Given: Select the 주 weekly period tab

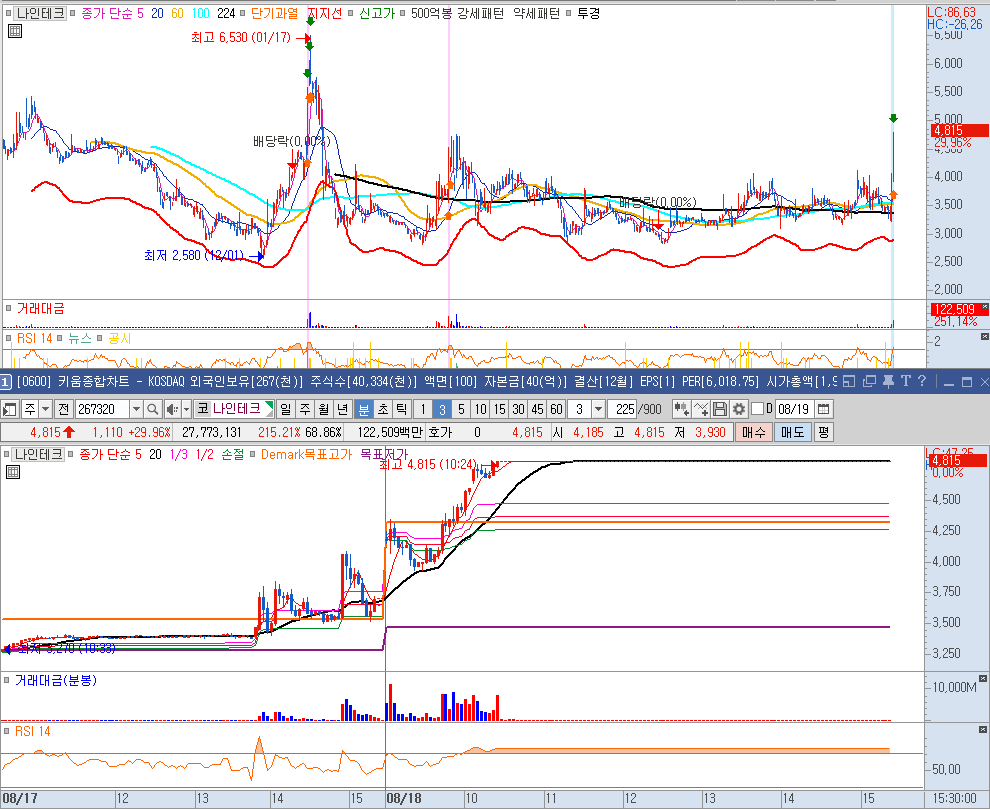Looking at the screenshot, I should [x=305, y=409].
